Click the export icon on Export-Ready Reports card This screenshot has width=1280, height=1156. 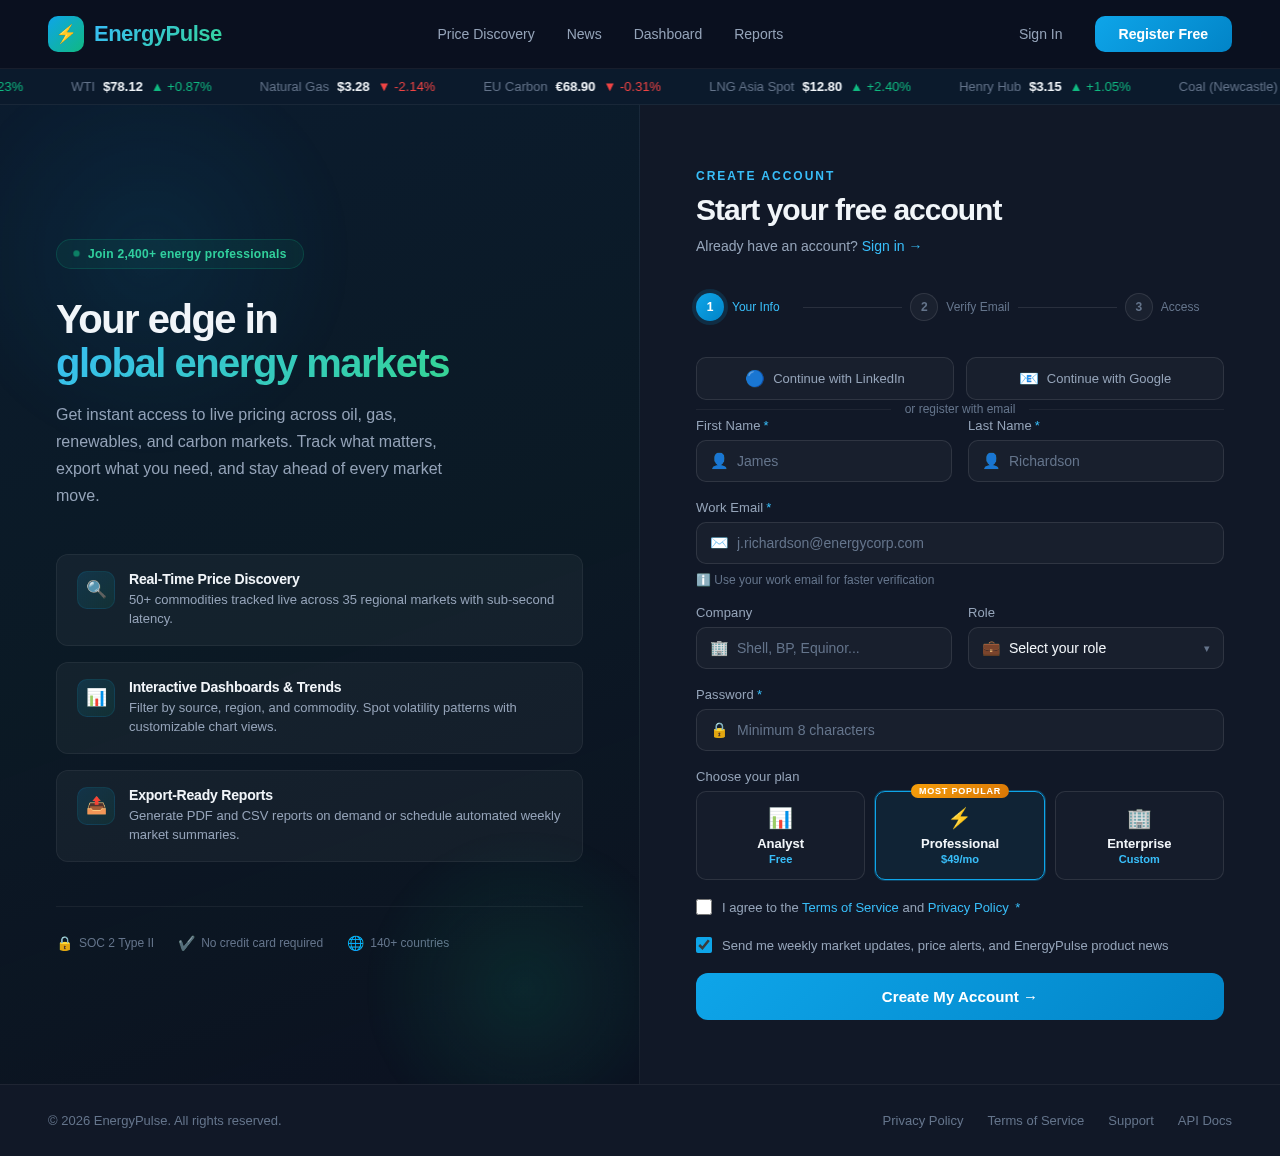(96, 805)
